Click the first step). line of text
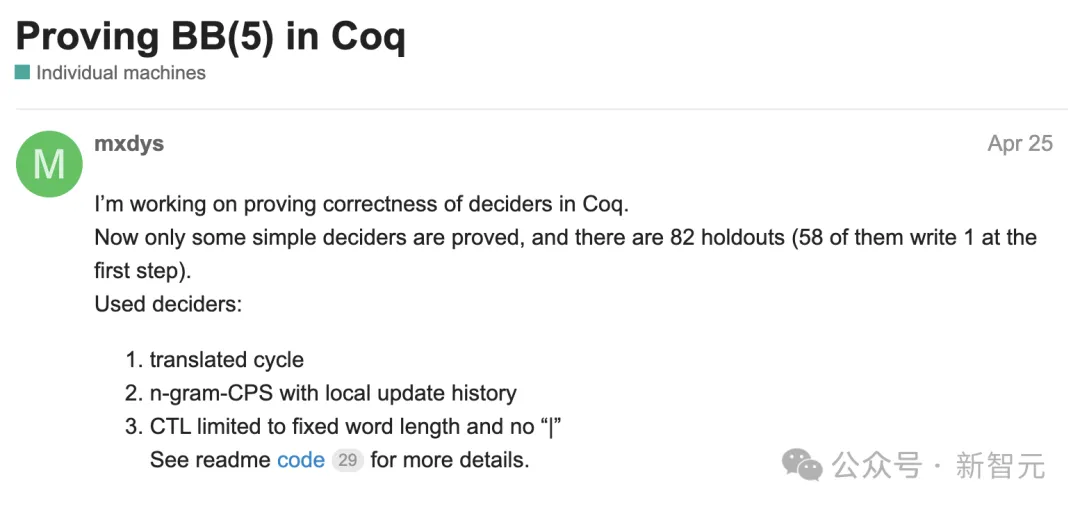Image resolution: width=1080 pixels, height=509 pixels. tap(142, 271)
